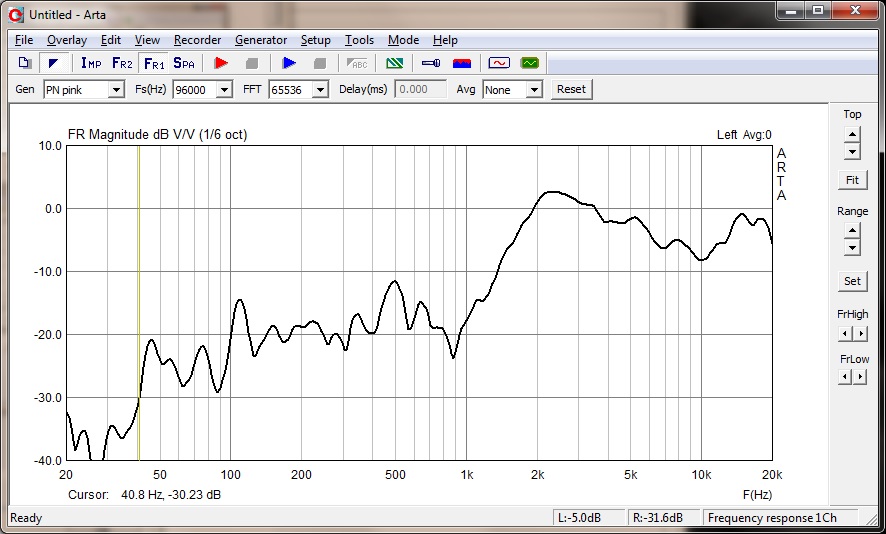Open the Setup menu
The height and width of the screenshot is (534, 886).
tap(315, 40)
